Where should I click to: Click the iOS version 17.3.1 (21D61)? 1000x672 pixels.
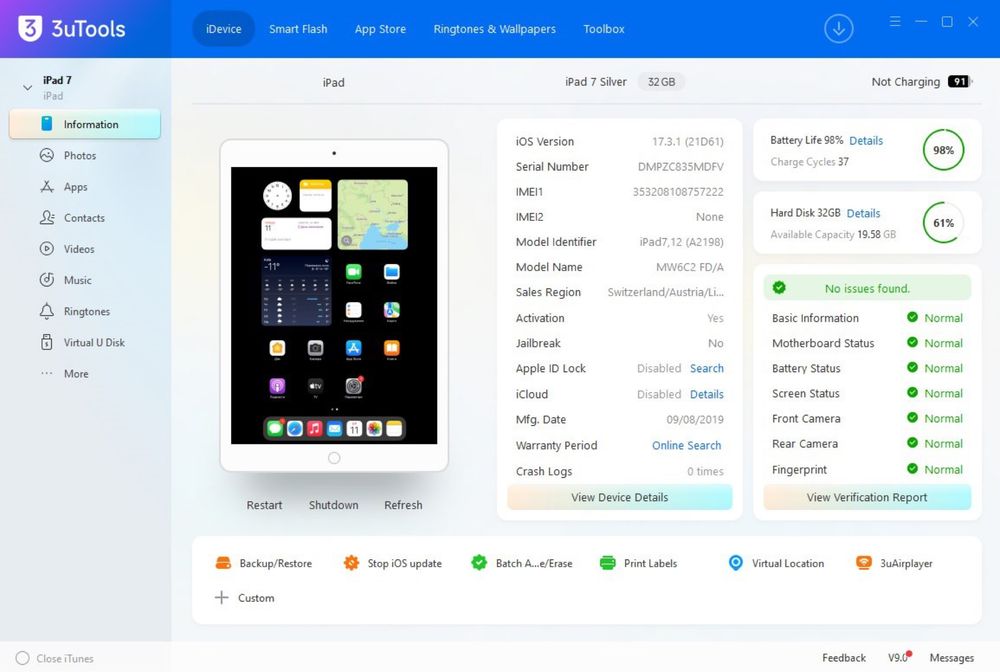tap(688, 142)
